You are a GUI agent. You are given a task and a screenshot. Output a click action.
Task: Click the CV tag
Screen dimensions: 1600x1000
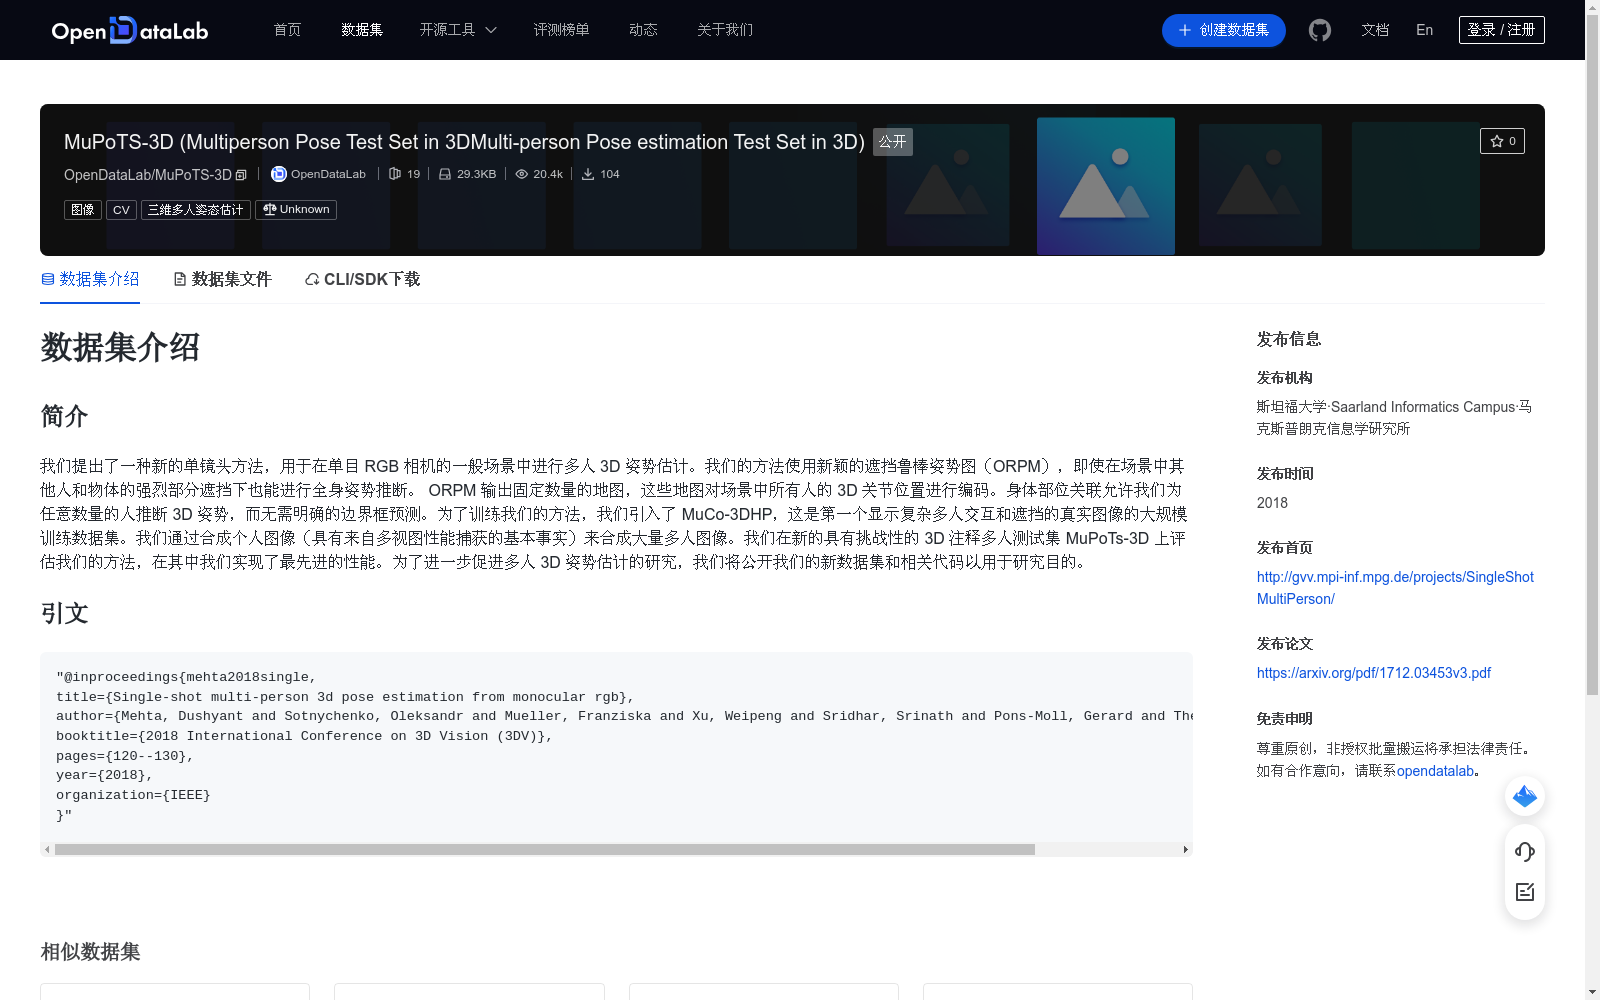click(121, 210)
